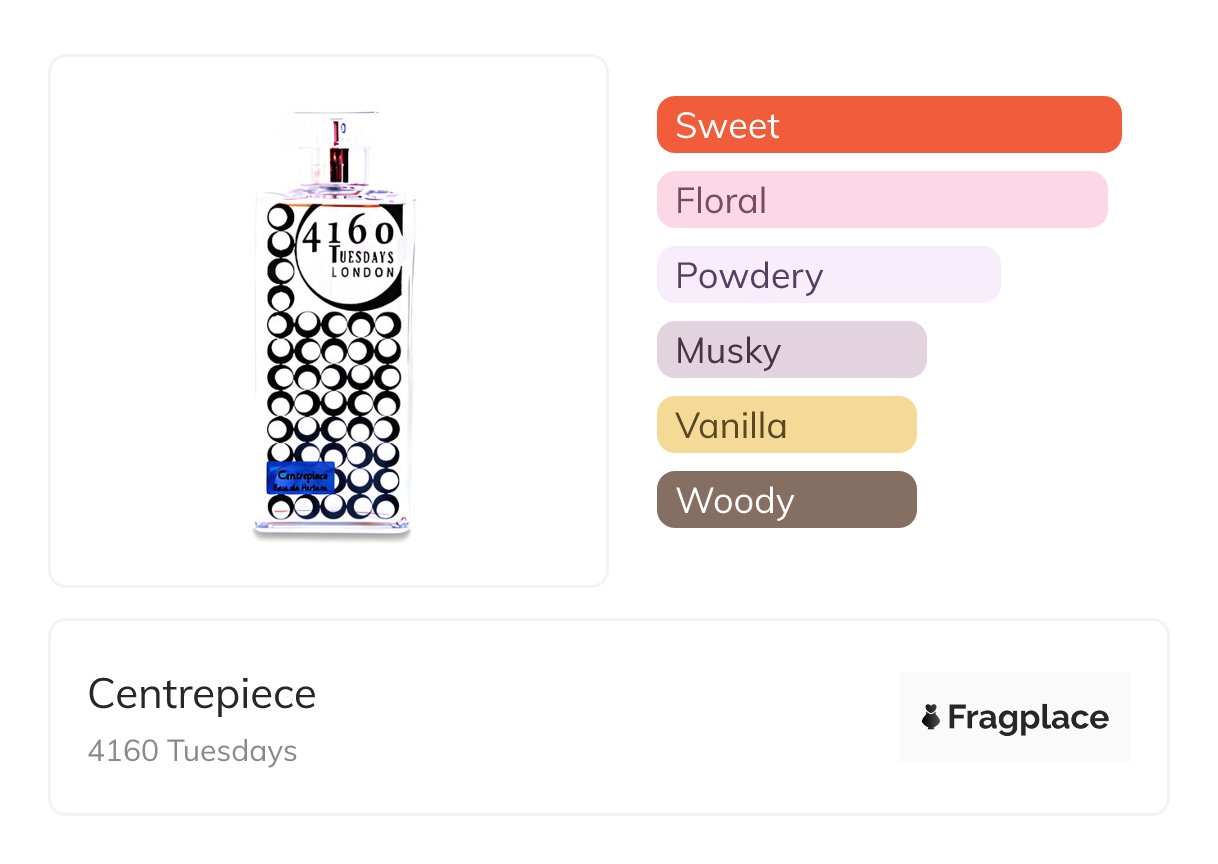Click the Fragplace wordmark text
Image resolution: width=1218 pixels, height=864 pixels.
coord(1028,718)
